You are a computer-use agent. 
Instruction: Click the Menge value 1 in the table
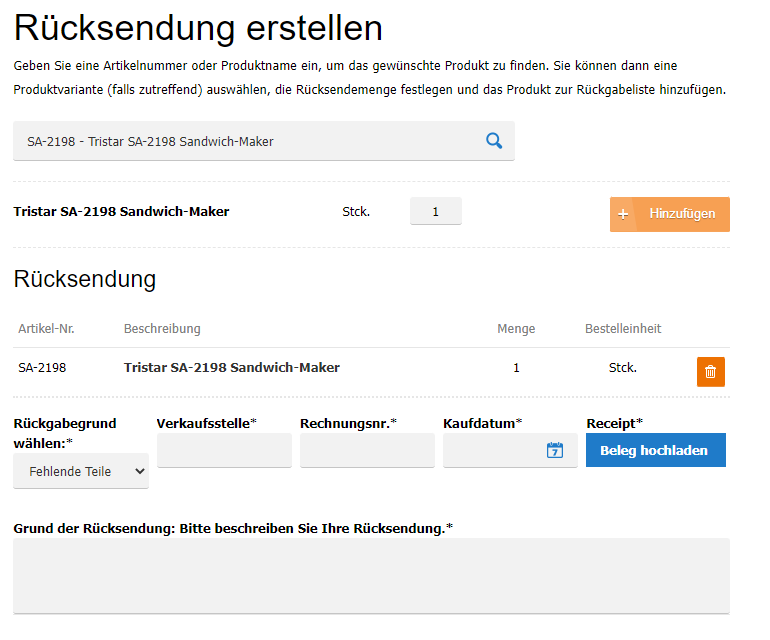516,367
